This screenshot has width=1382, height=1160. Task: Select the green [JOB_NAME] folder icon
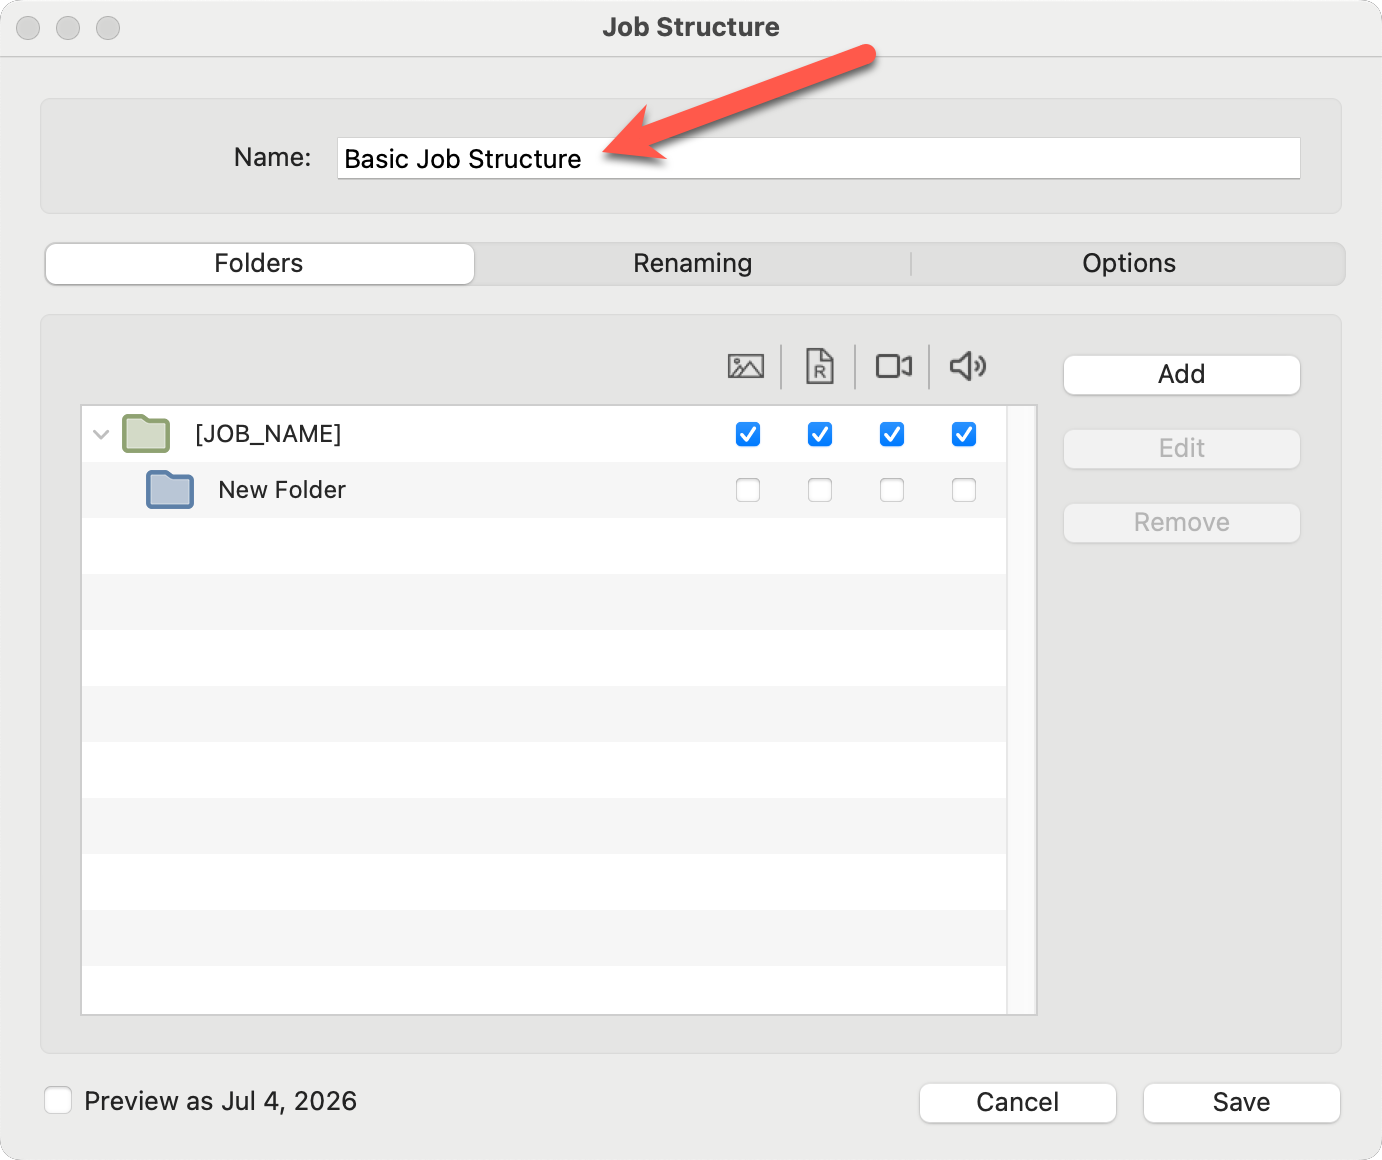146,434
